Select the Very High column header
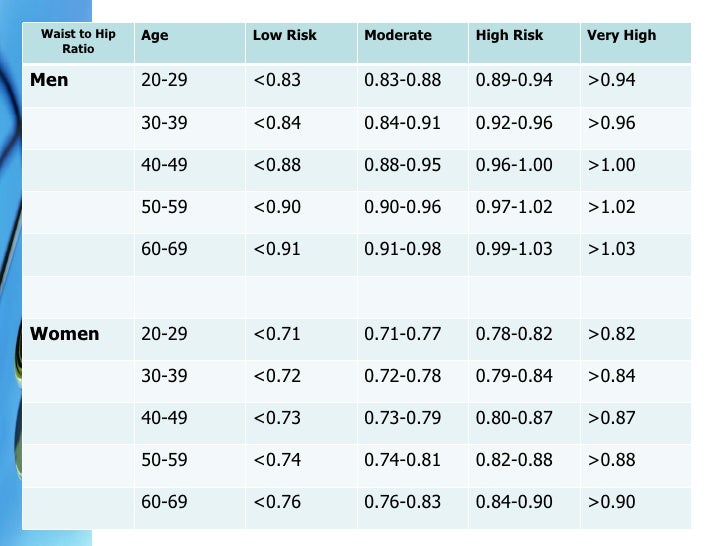Viewport: 728px width, 546px height. click(x=622, y=35)
